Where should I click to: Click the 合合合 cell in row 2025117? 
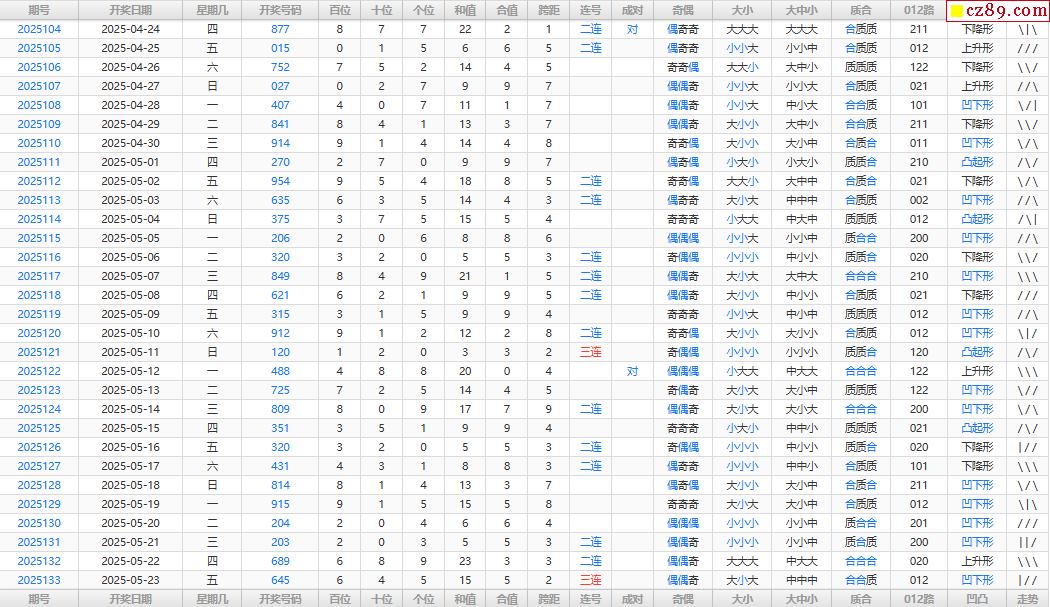[860, 276]
